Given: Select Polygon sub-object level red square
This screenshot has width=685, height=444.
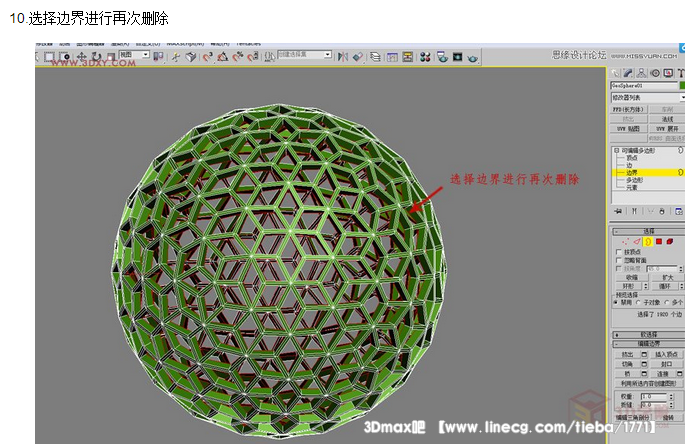Looking at the screenshot, I should [659, 242].
